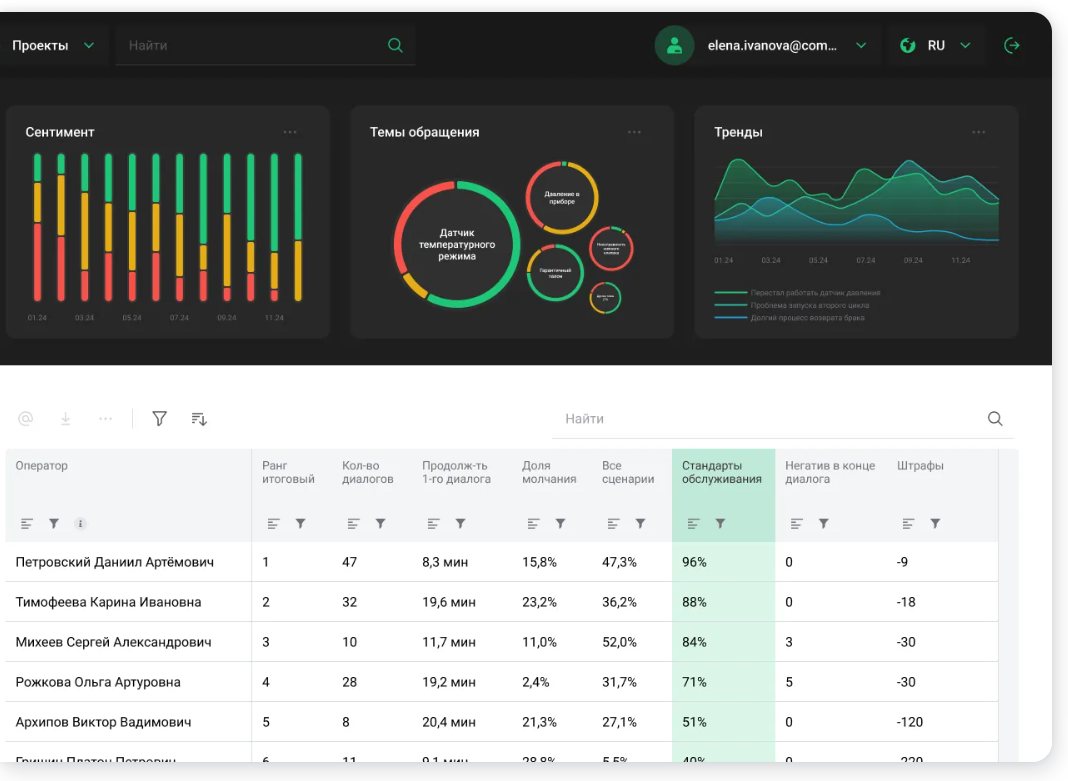The image size is (1068, 781).
Task: Click the download icon above the table
Action: (x=65, y=419)
